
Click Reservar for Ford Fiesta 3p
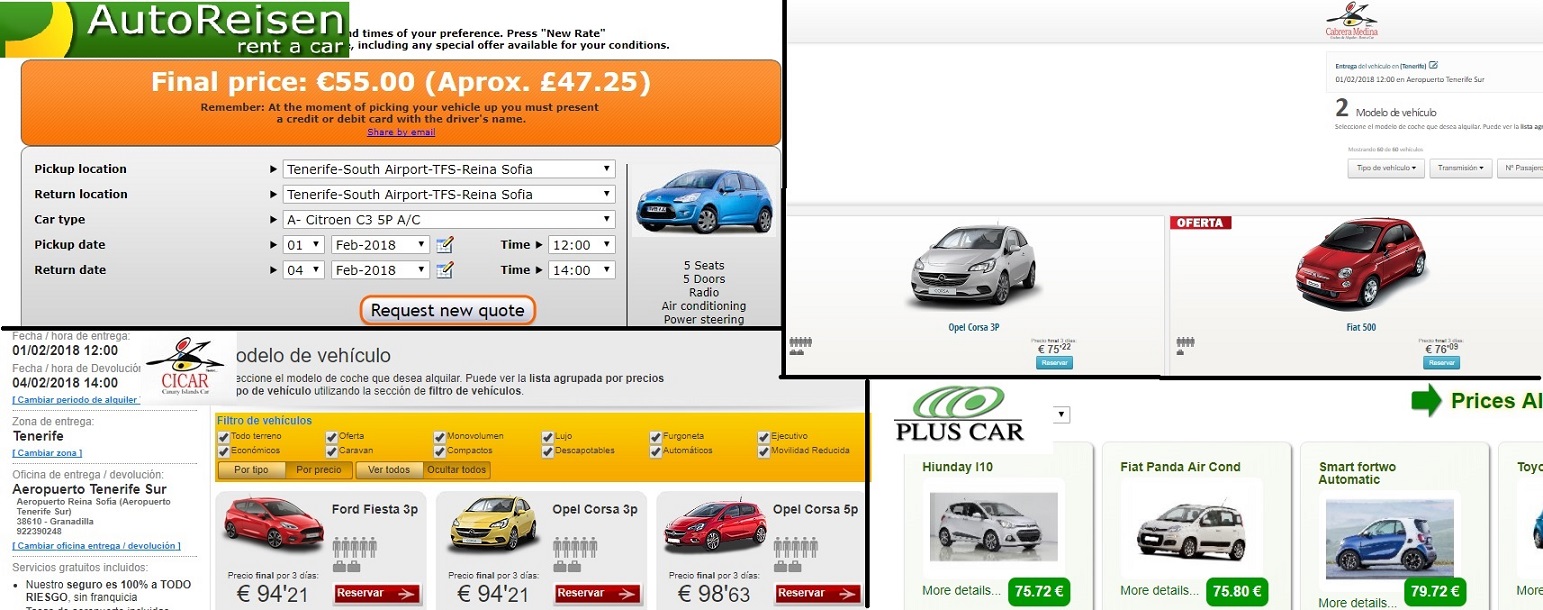(377, 594)
